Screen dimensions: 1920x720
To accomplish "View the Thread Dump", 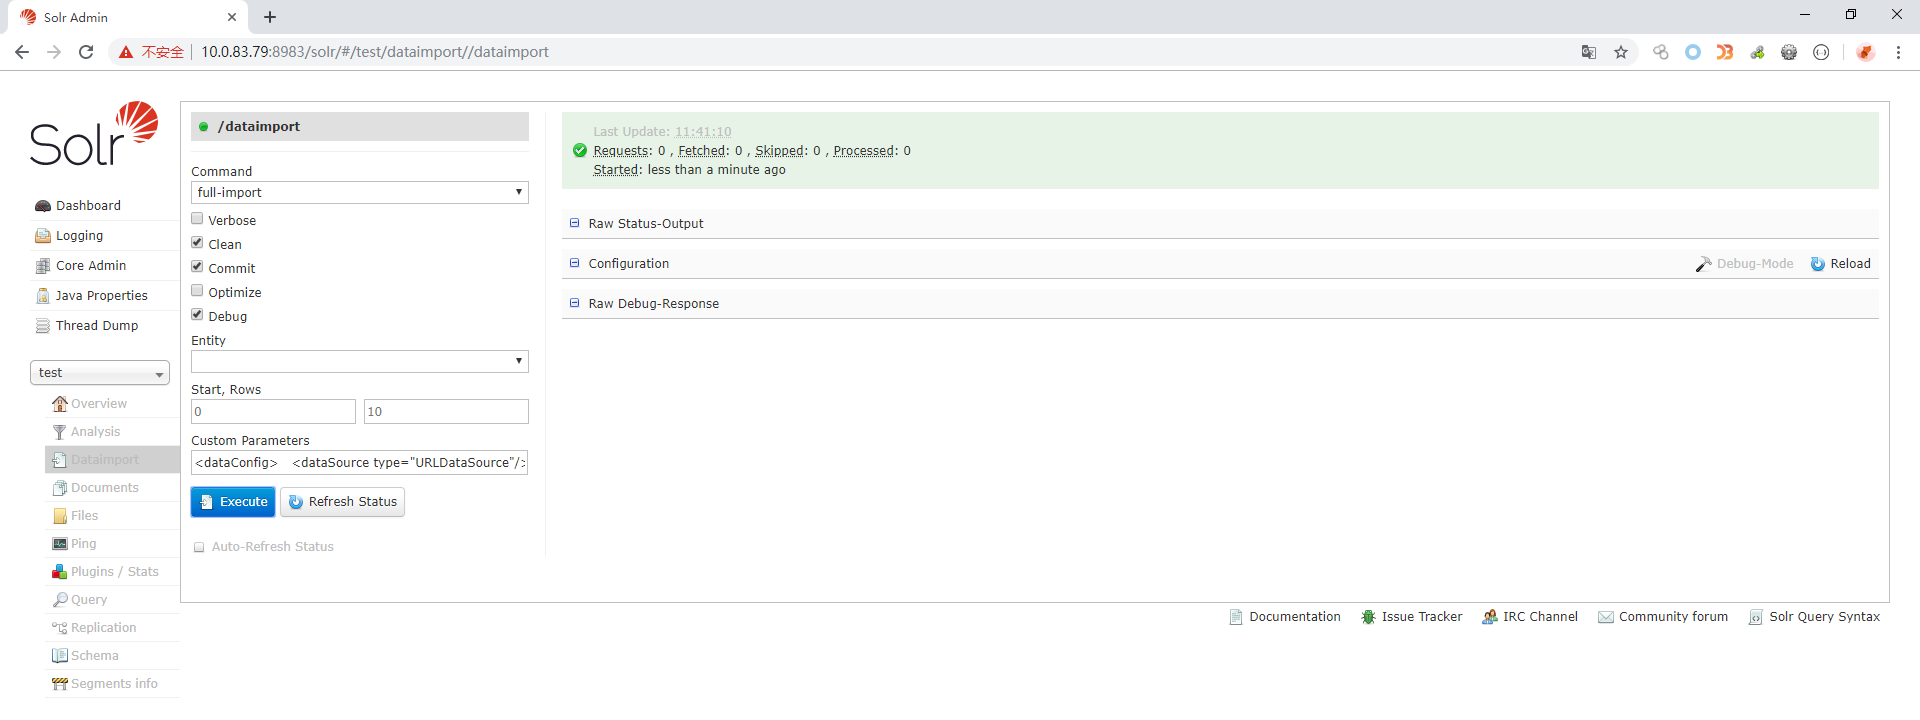I will click(97, 326).
